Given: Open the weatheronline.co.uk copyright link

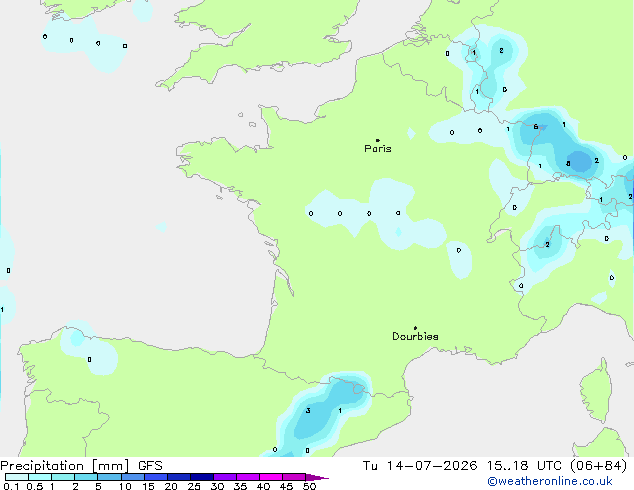Looking at the screenshot, I should (x=550, y=481).
